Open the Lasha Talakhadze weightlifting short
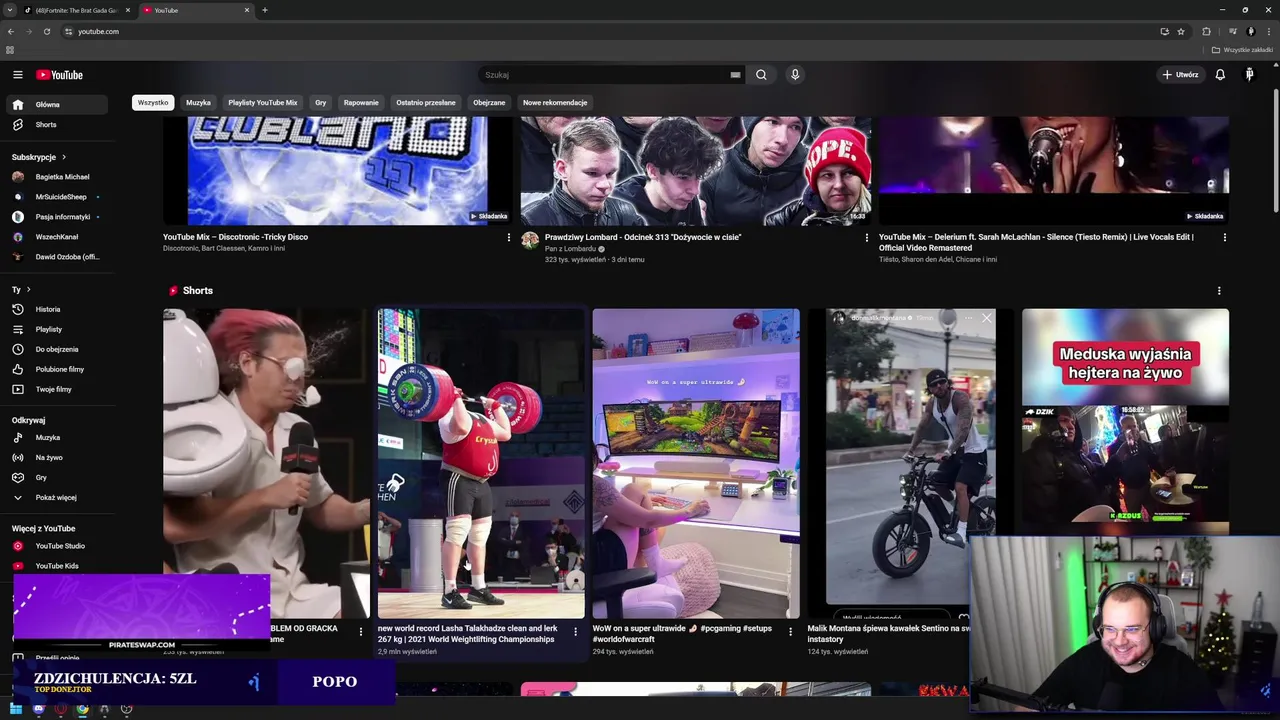This screenshot has width=1280, height=720. [481, 464]
